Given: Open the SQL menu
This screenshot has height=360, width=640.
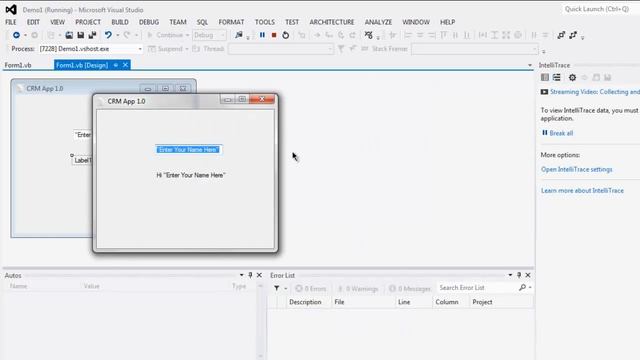Looking at the screenshot, I should pos(202,22).
